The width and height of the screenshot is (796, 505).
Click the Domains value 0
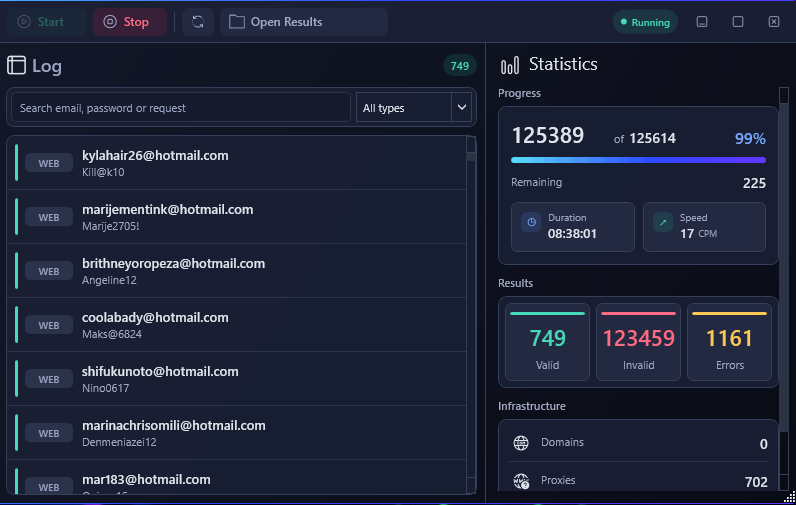click(x=763, y=444)
